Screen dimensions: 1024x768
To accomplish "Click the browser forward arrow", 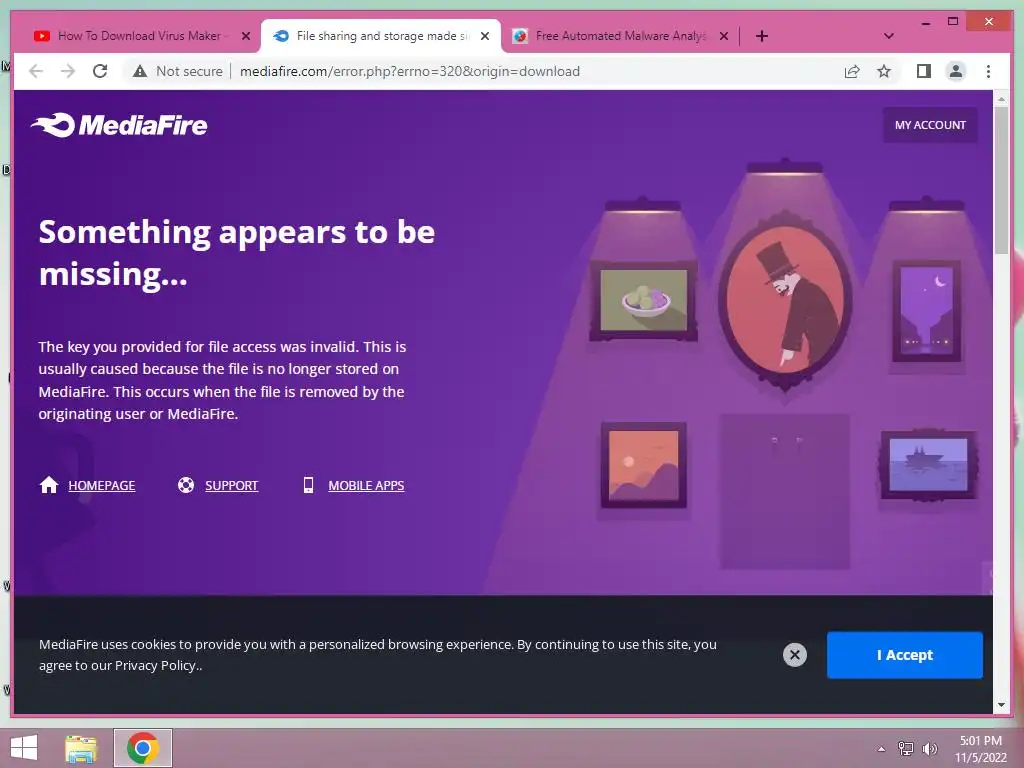I will 68,71.
